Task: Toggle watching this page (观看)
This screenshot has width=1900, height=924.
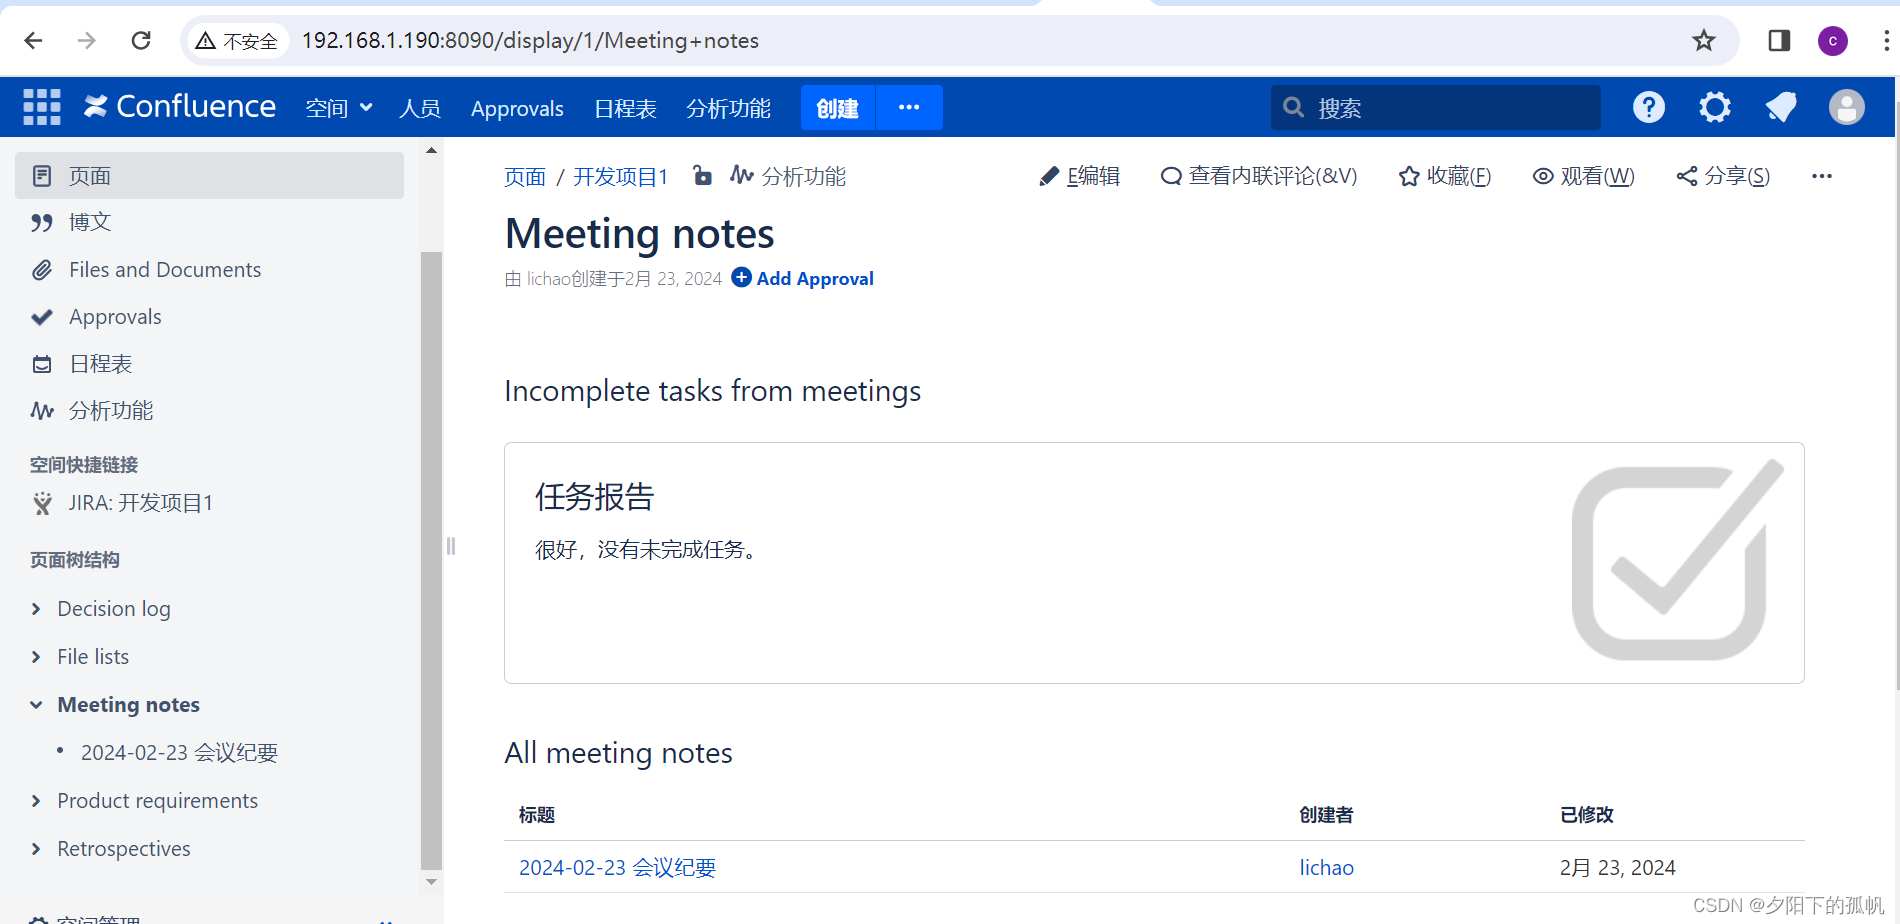Action: click(1584, 177)
